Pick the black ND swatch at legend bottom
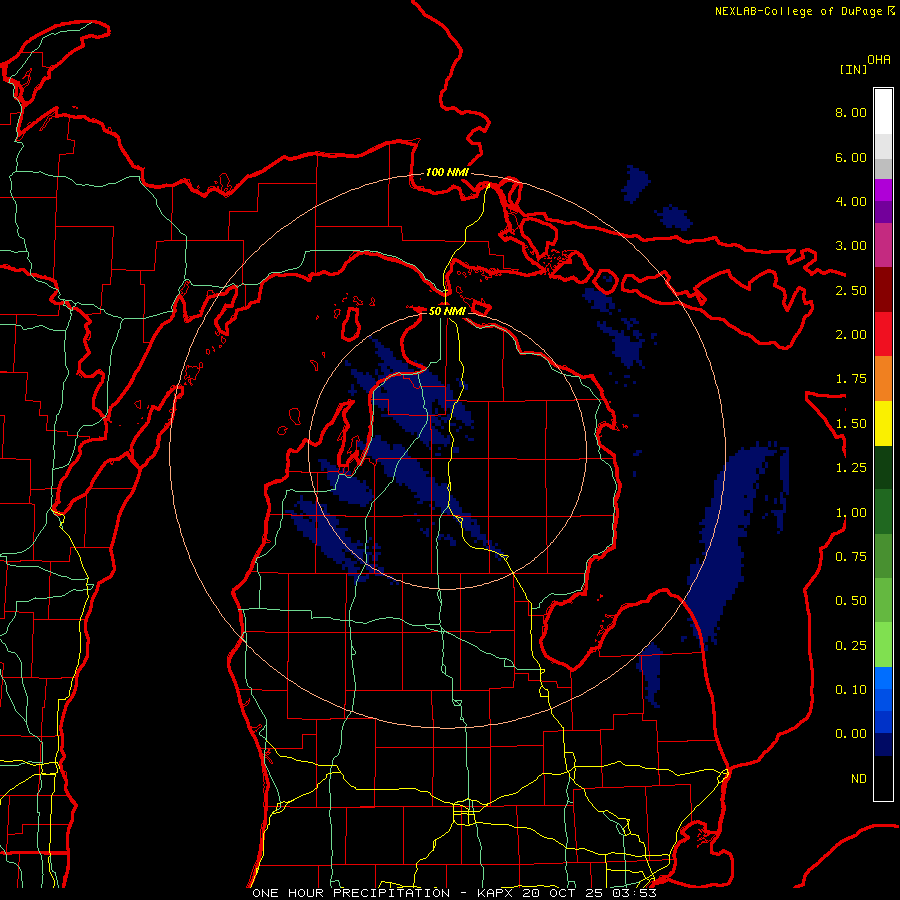The height and width of the screenshot is (900, 900). pos(883,778)
